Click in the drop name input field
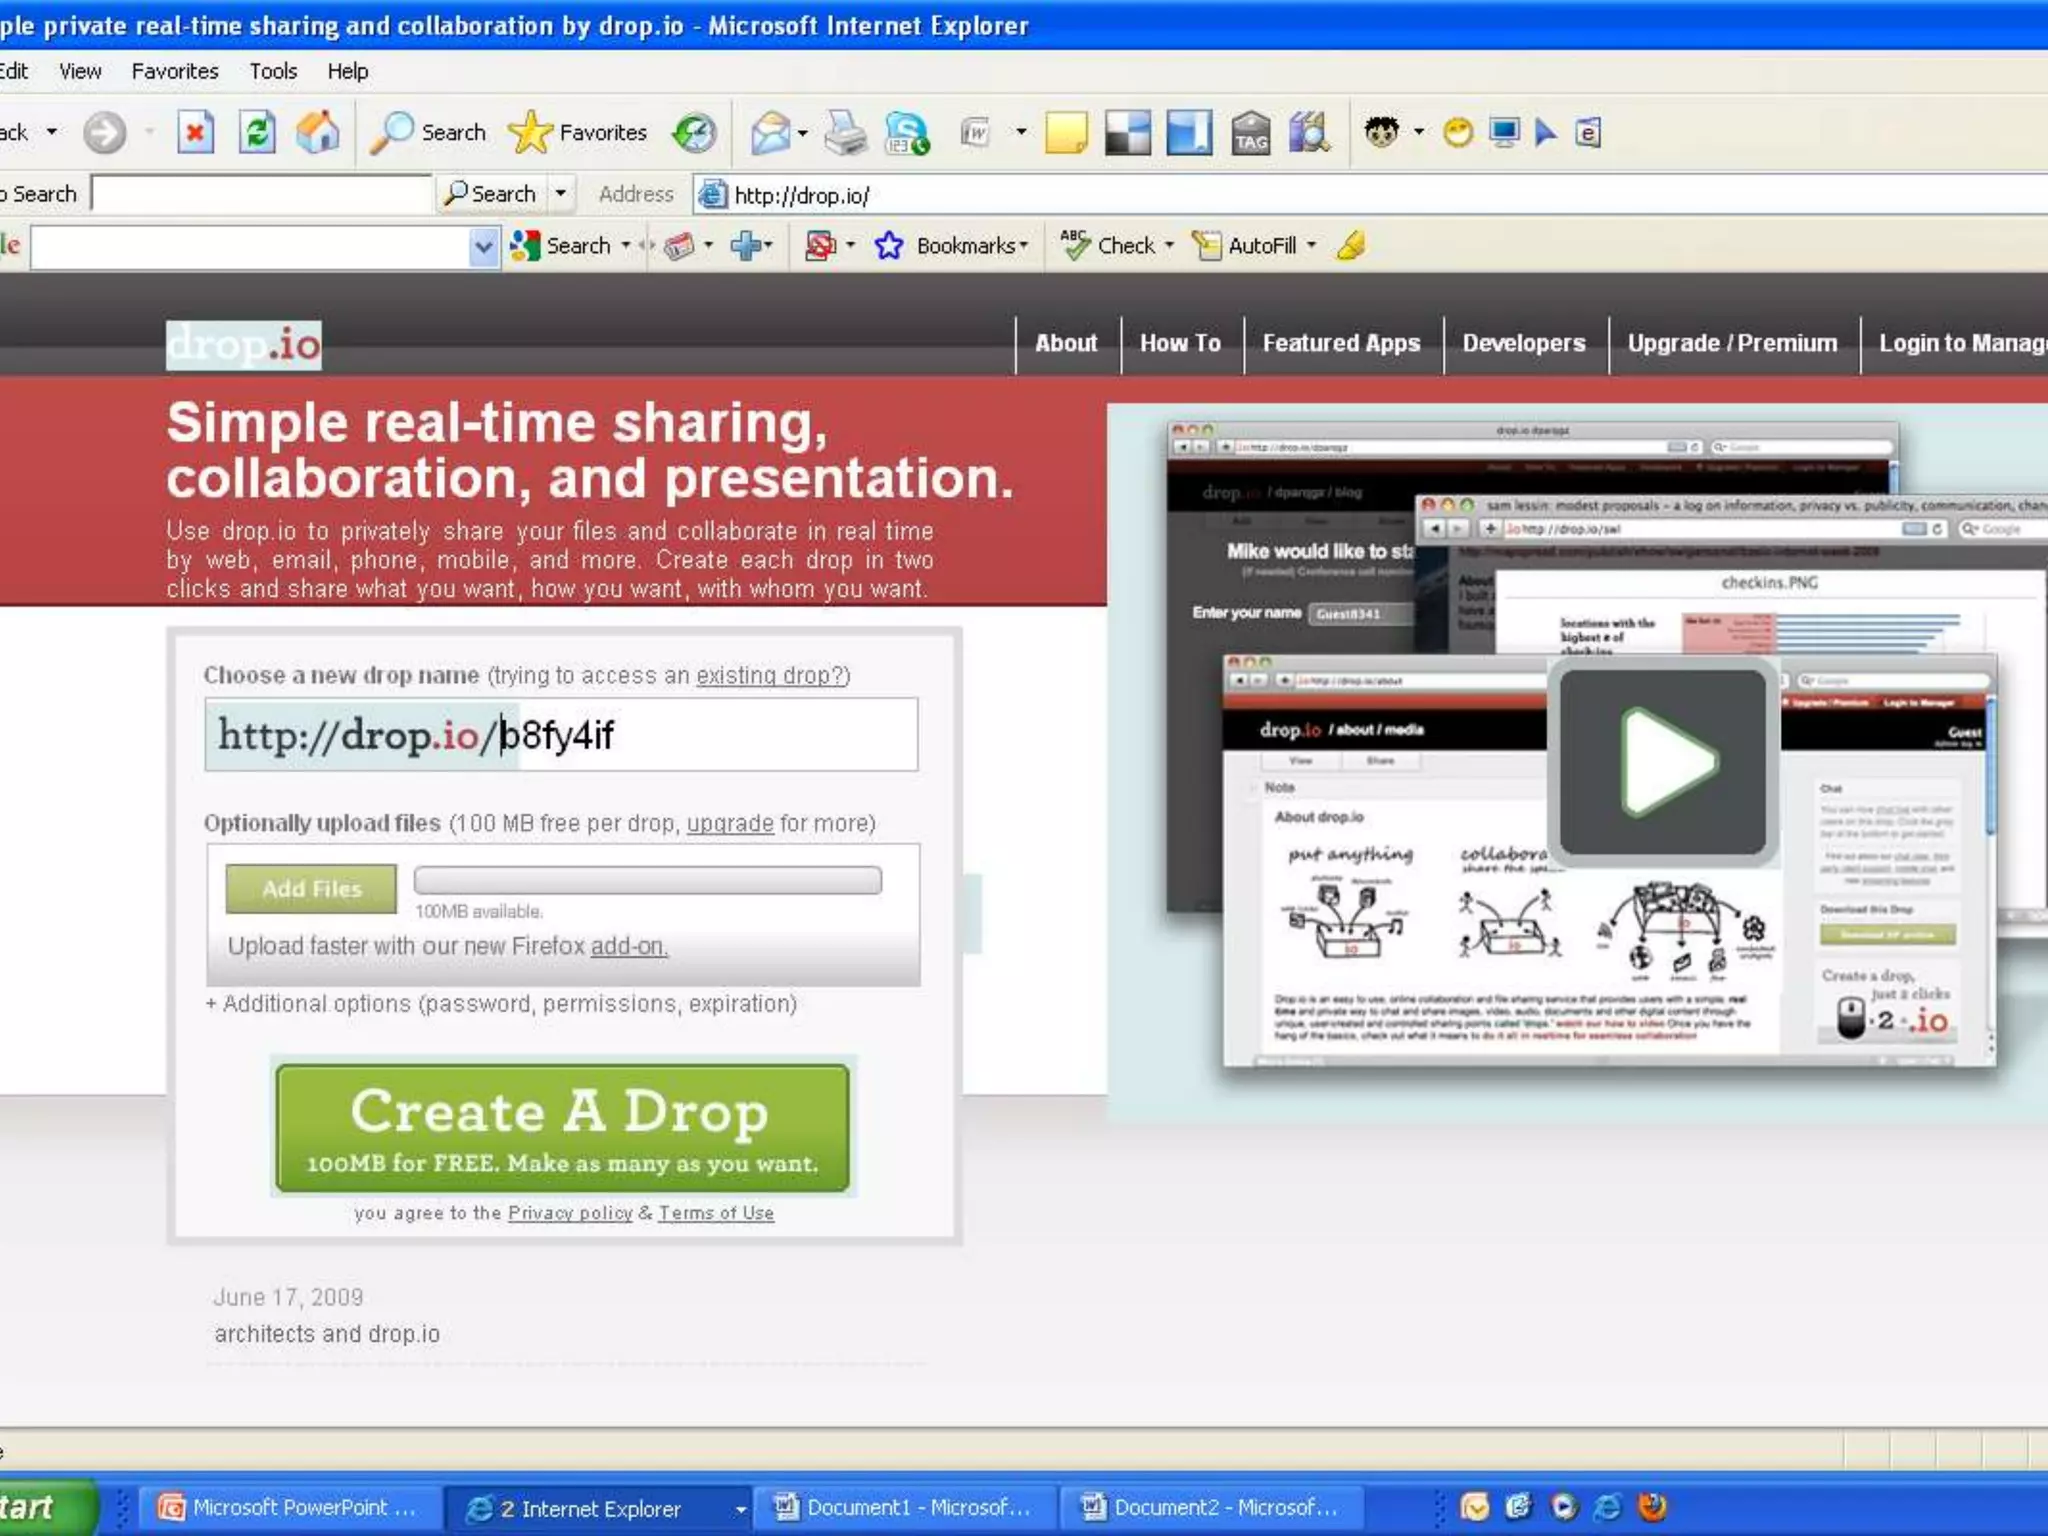 tap(561, 734)
